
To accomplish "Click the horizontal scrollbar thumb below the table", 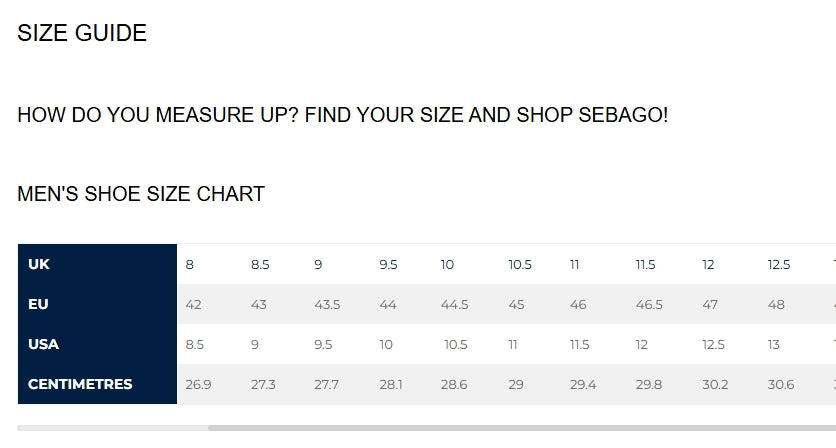I will [x=520, y=428].
